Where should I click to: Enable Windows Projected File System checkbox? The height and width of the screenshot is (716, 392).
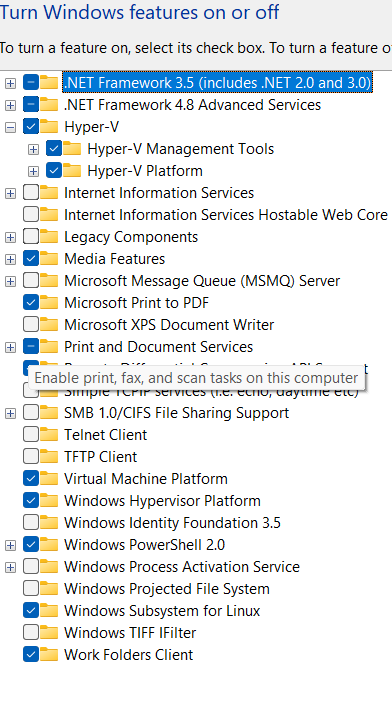pyautogui.click(x=31, y=589)
